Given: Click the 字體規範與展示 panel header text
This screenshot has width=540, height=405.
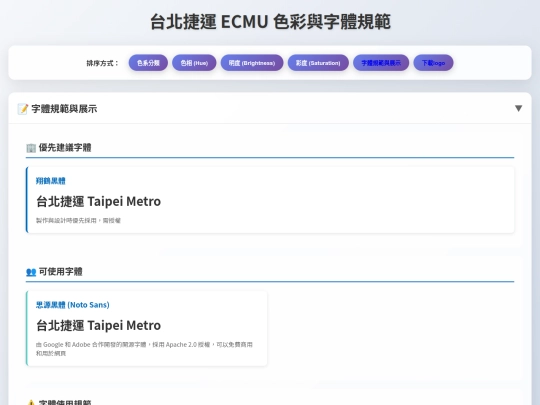Looking at the screenshot, I should (x=64, y=109).
